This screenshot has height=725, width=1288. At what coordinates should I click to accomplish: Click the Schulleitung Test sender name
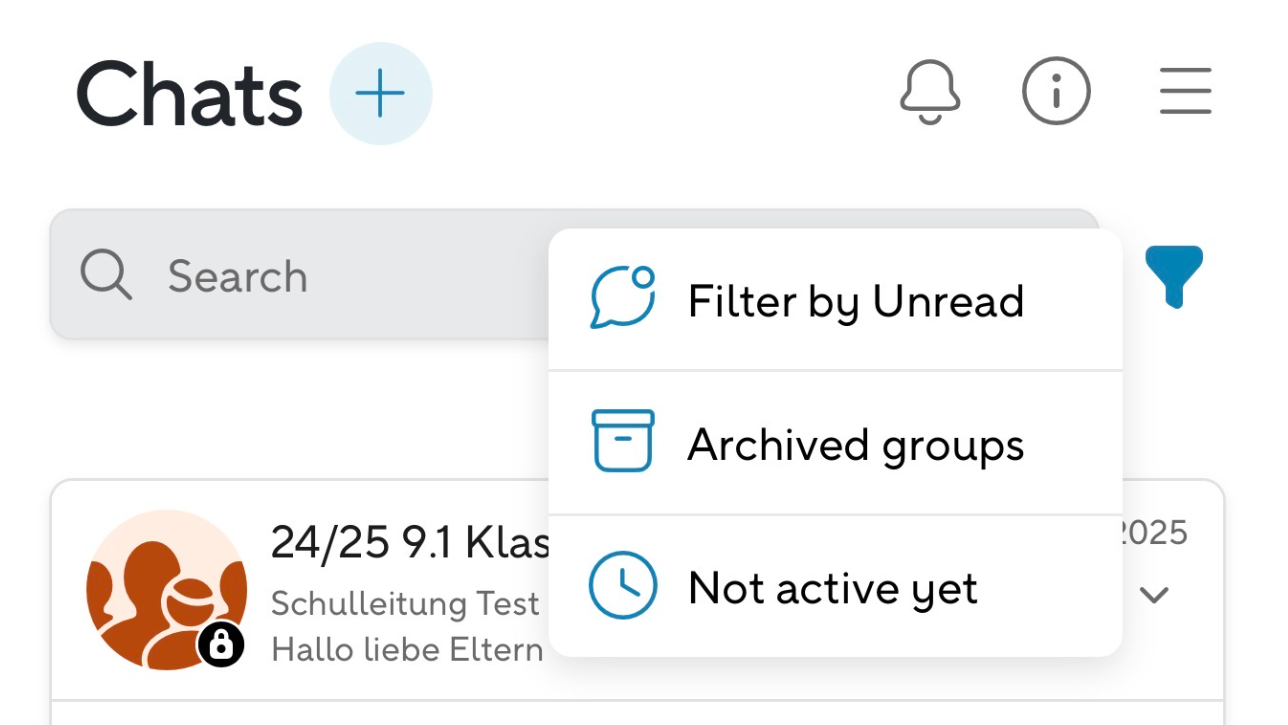(x=405, y=604)
